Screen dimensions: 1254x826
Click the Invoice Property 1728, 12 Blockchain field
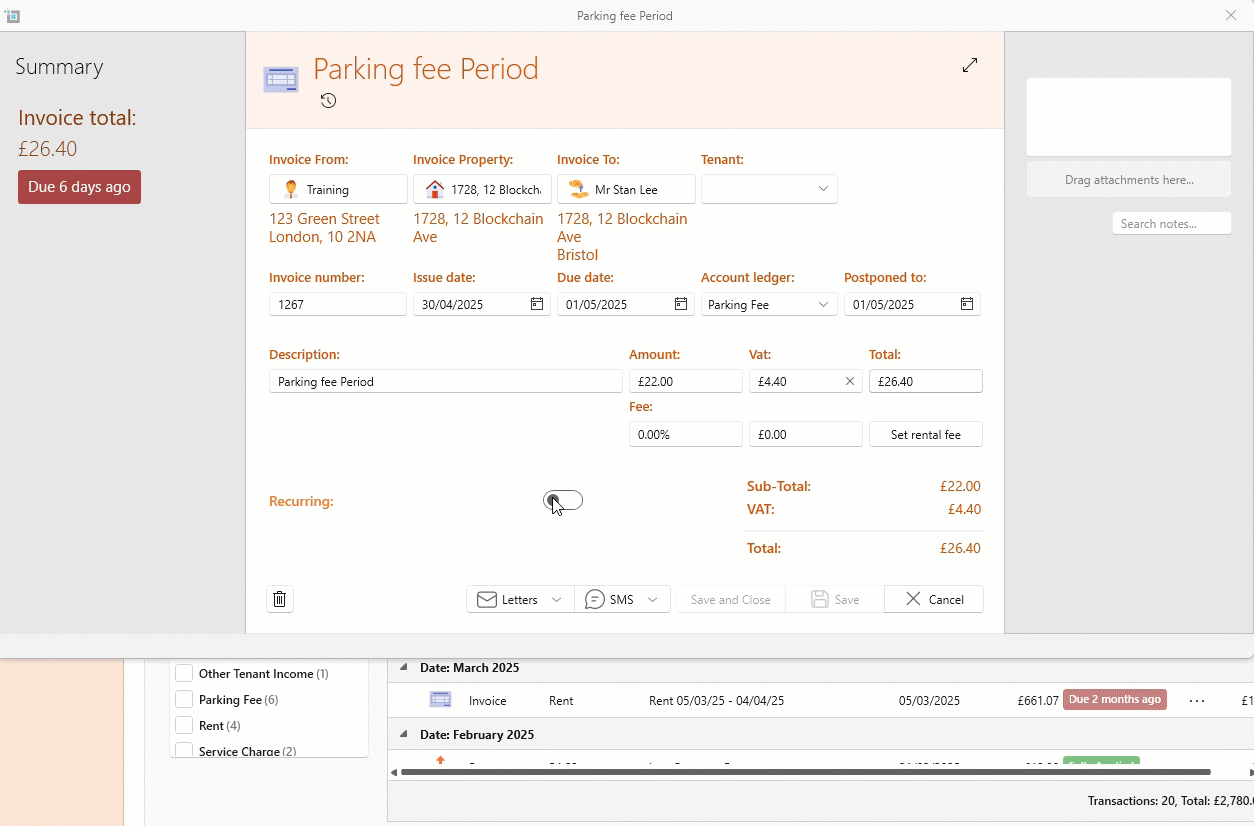pyautogui.click(x=482, y=189)
